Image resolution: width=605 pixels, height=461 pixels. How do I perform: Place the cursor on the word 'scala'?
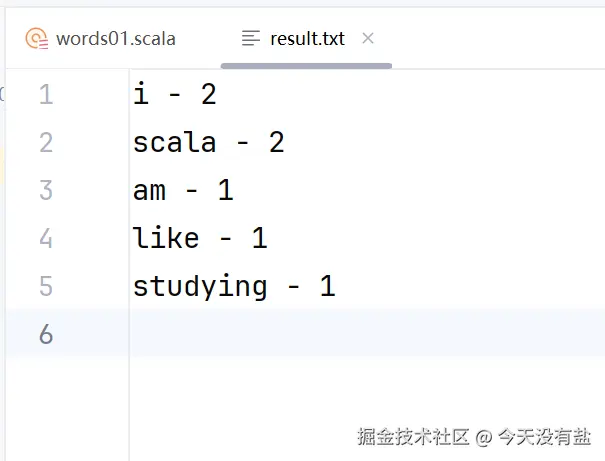pyautogui.click(x=174, y=142)
